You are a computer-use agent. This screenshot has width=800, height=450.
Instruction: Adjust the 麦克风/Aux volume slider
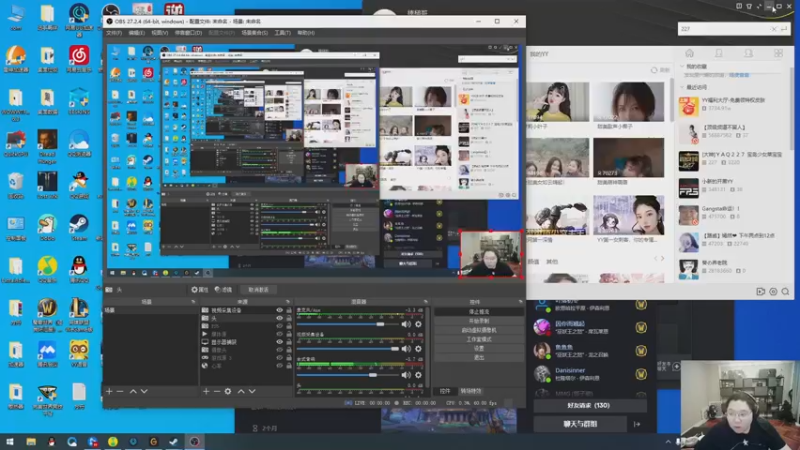(347, 324)
